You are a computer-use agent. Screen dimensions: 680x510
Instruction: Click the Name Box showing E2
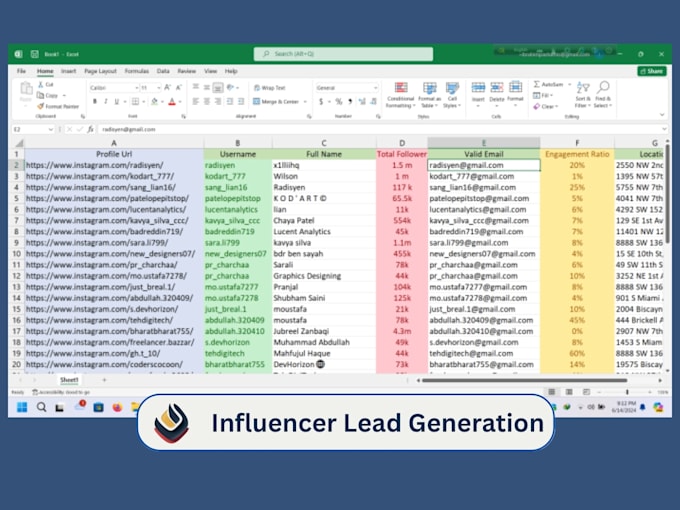(x=33, y=129)
